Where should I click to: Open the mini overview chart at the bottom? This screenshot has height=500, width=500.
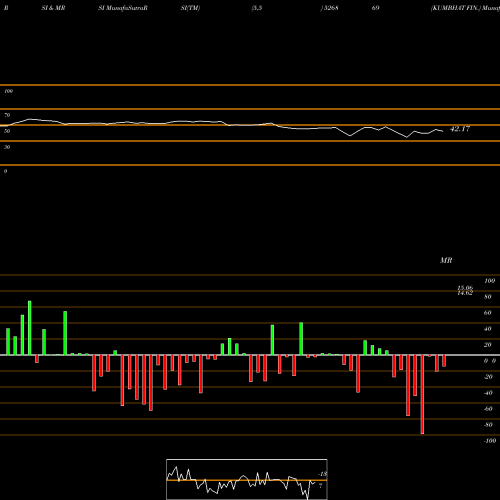pyautogui.click(x=247, y=479)
